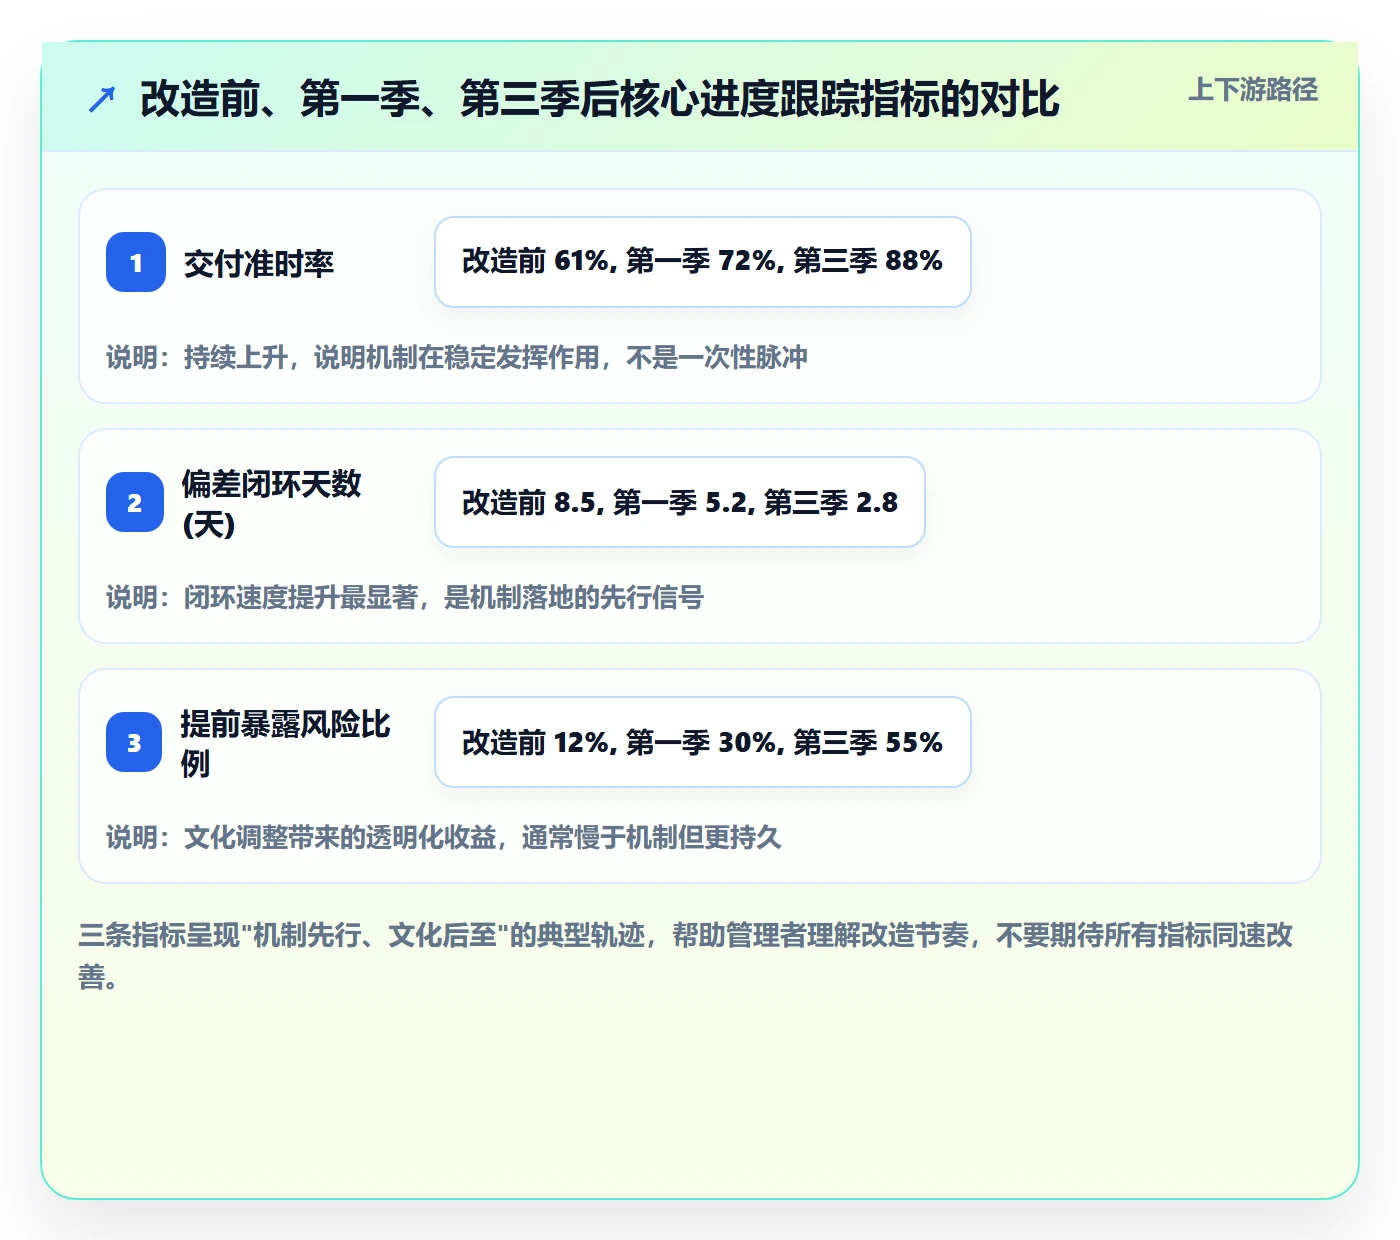Viewport: 1400px width, 1240px height.
Task: Click the 偏差闭环天数 (天) metric name
Action: 271,503
